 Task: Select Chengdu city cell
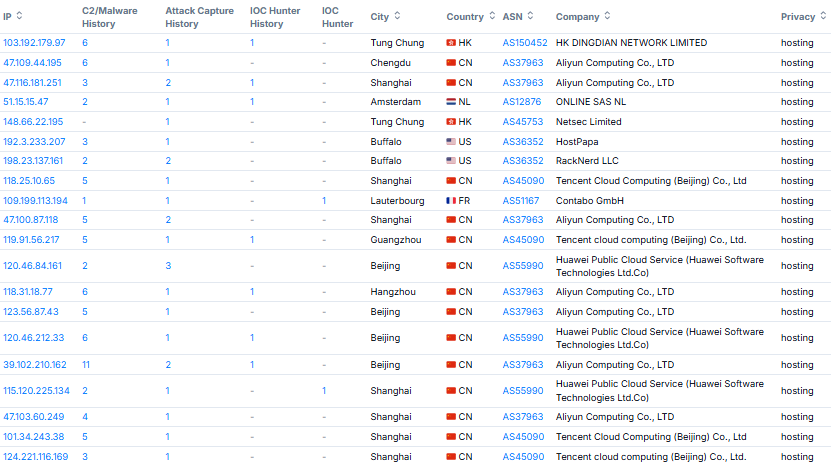(390, 63)
